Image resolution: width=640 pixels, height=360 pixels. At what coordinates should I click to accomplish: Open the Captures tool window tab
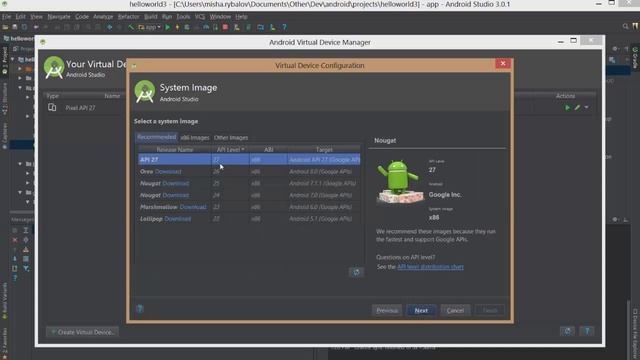click(x=4, y=136)
